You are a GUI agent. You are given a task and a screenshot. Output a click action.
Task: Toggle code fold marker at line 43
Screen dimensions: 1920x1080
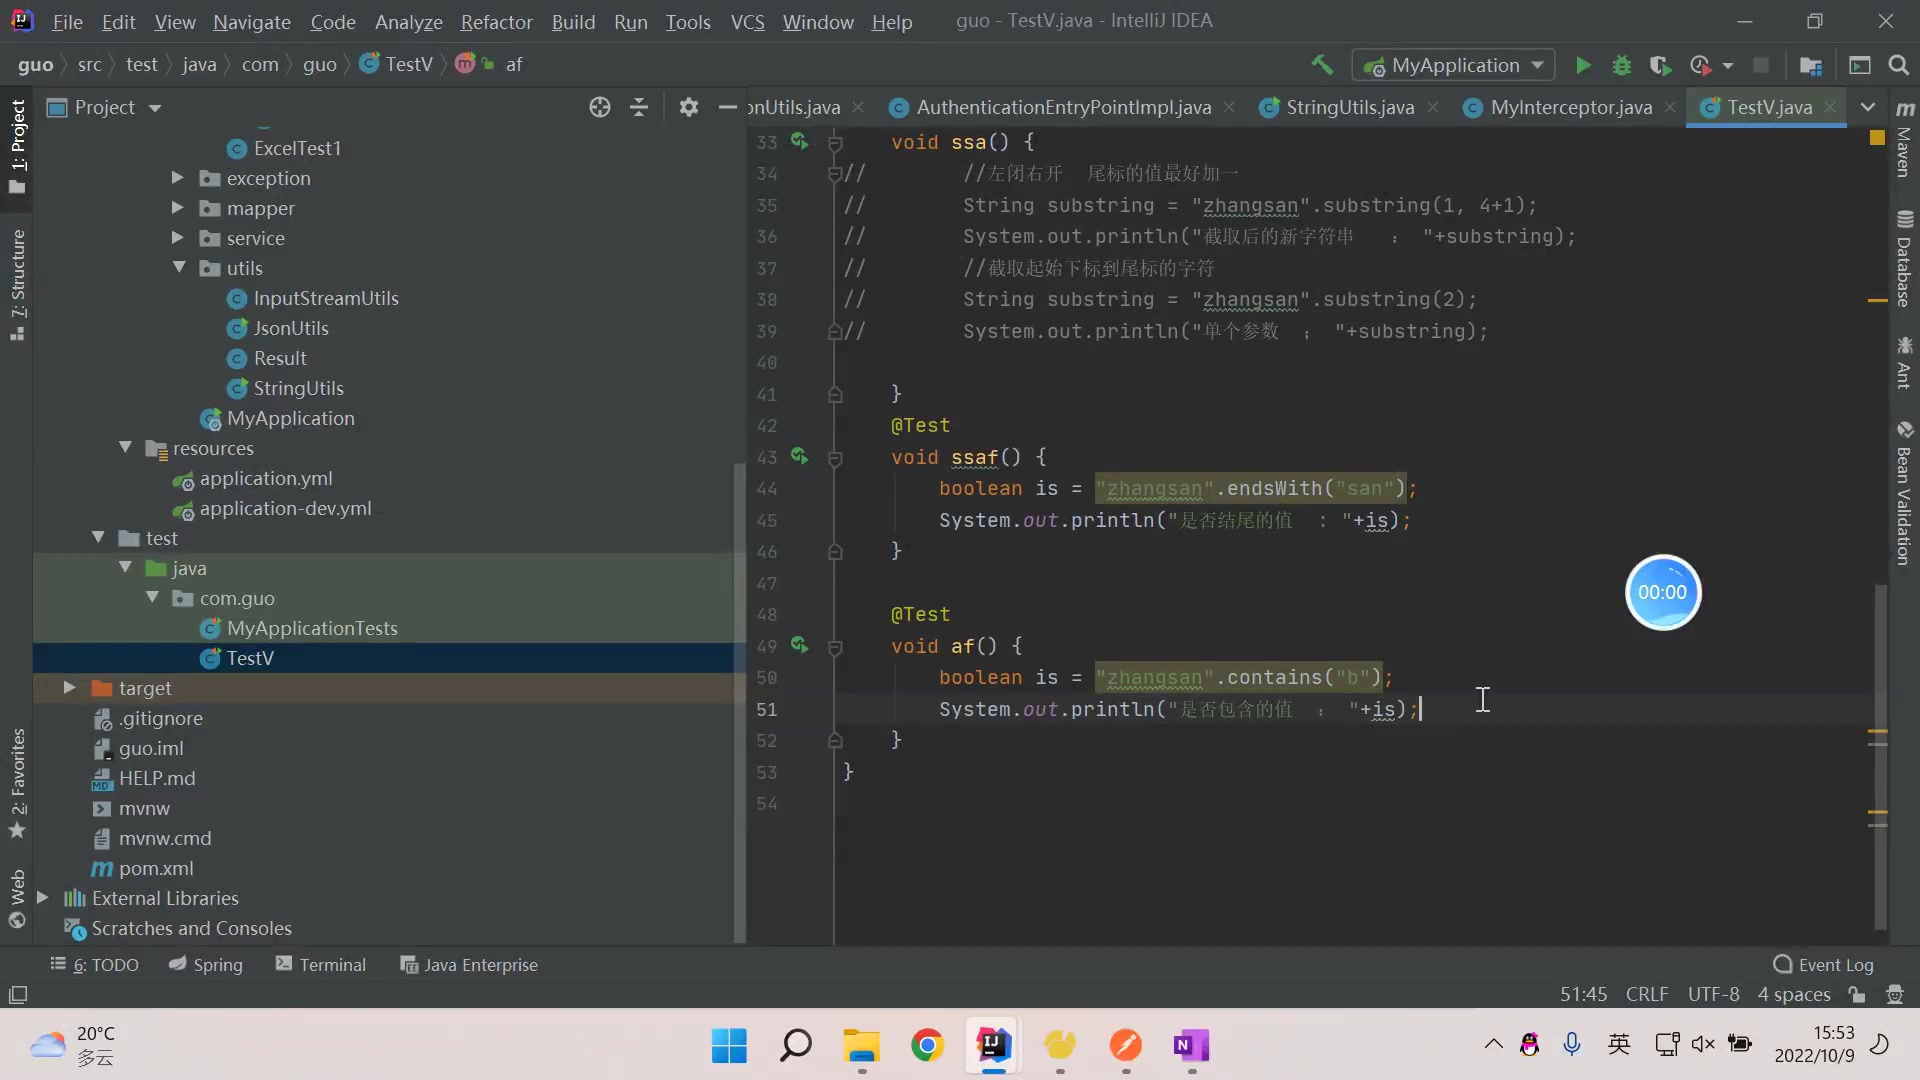pyautogui.click(x=835, y=458)
